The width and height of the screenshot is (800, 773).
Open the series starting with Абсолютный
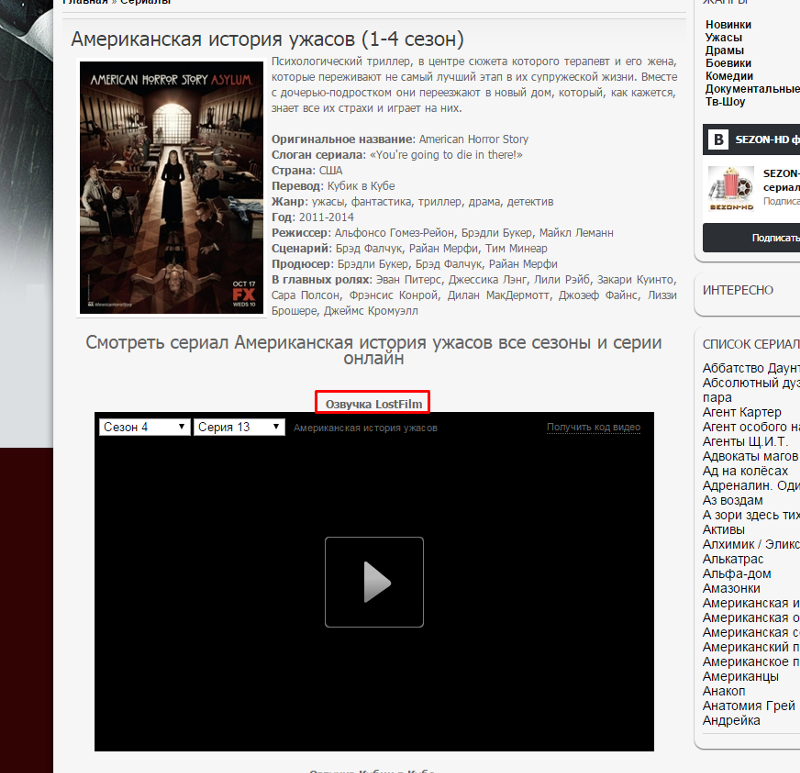tap(751, 390)
